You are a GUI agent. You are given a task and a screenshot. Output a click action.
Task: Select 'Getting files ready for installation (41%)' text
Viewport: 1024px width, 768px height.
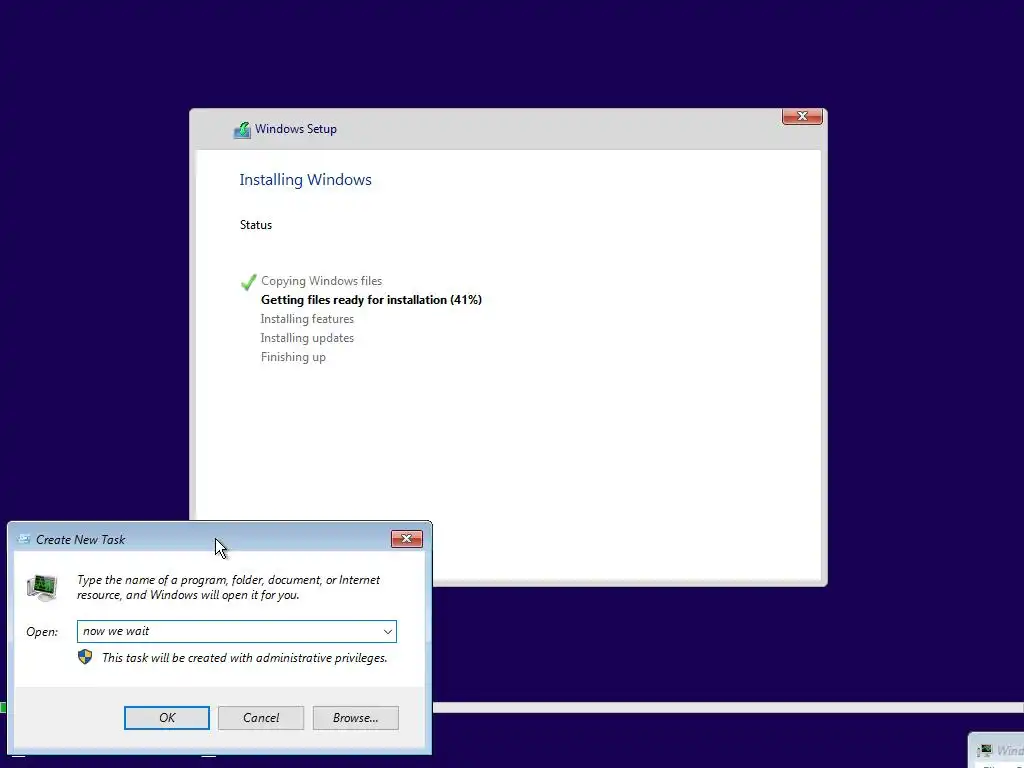[371, 300]
